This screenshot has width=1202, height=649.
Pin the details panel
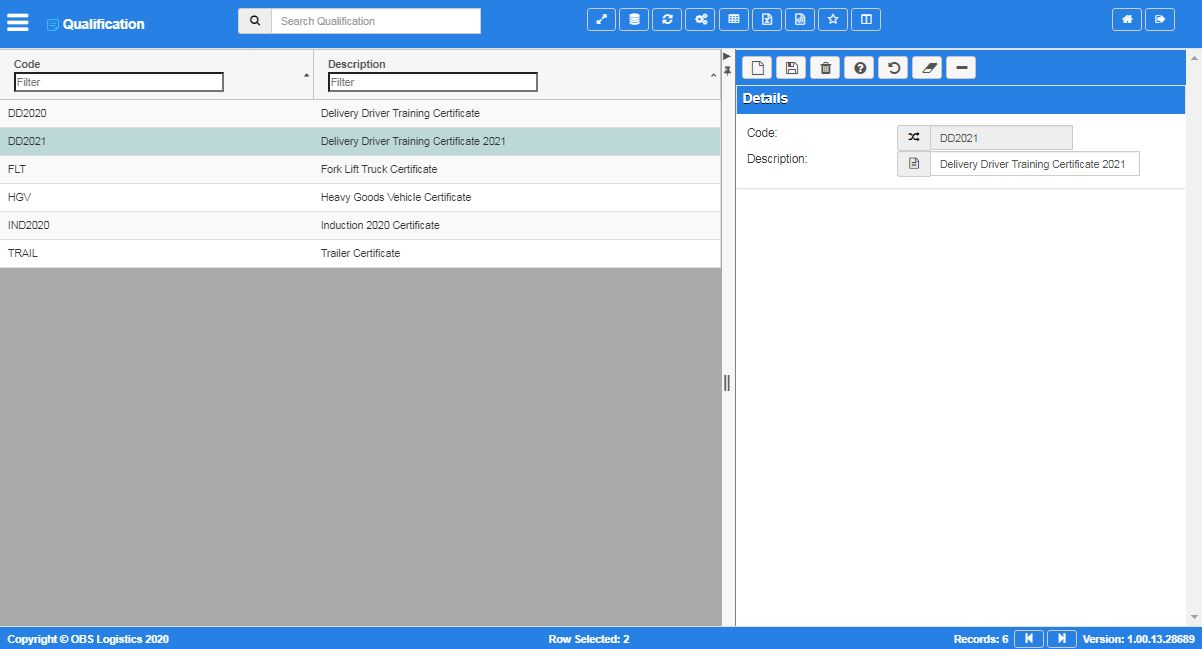pyautogui.click(x=728, y=70)
